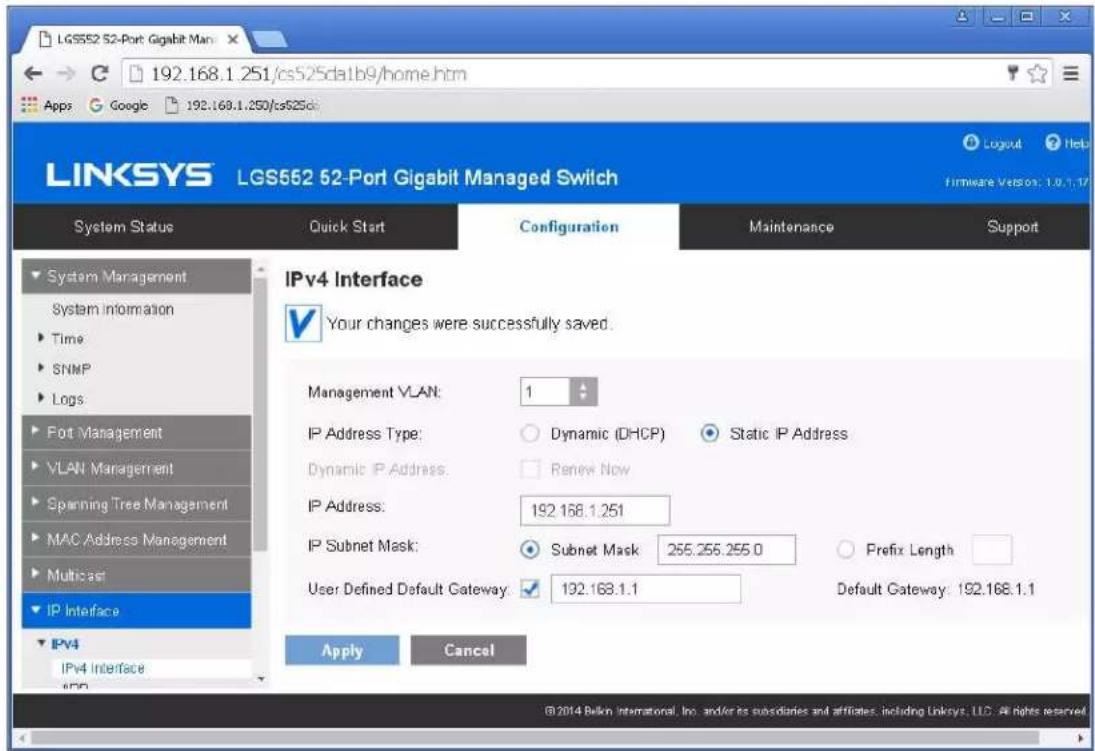This screenshot has height=751, width=1095.
Task: Click the Prefix Length input box
Action: [x=992, y=550]
